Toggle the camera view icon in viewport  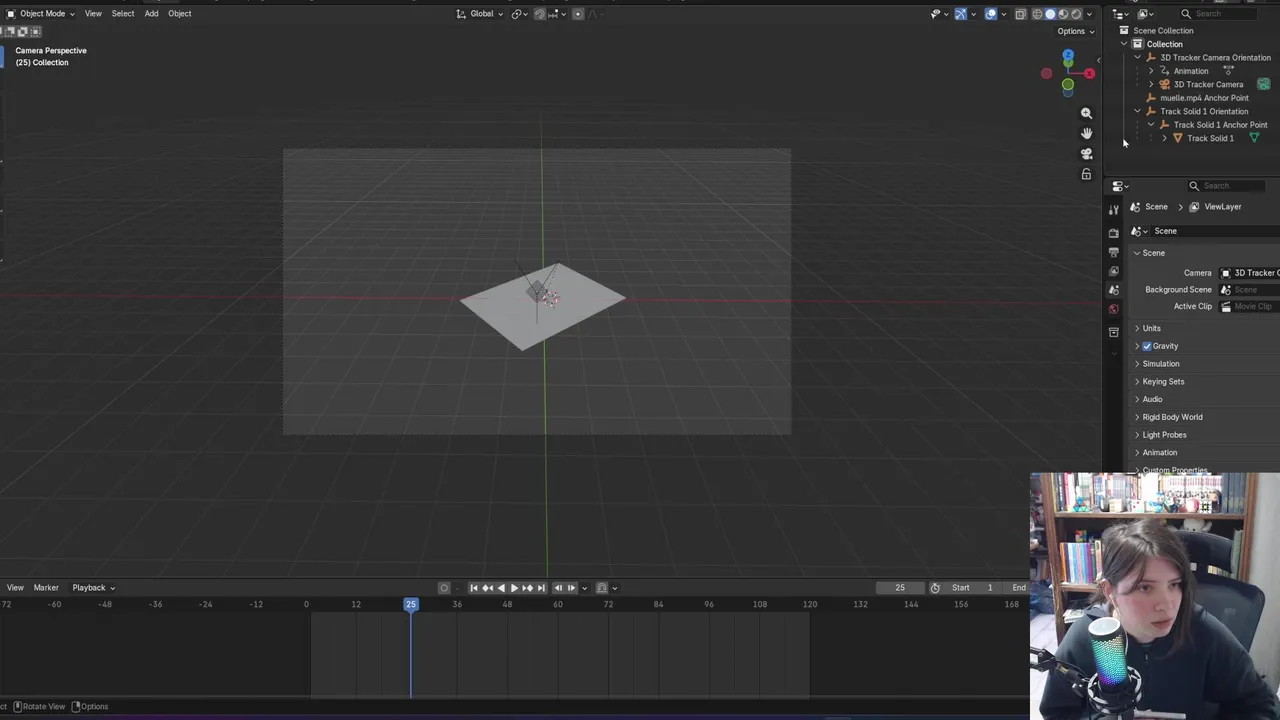click(1086, 154)
